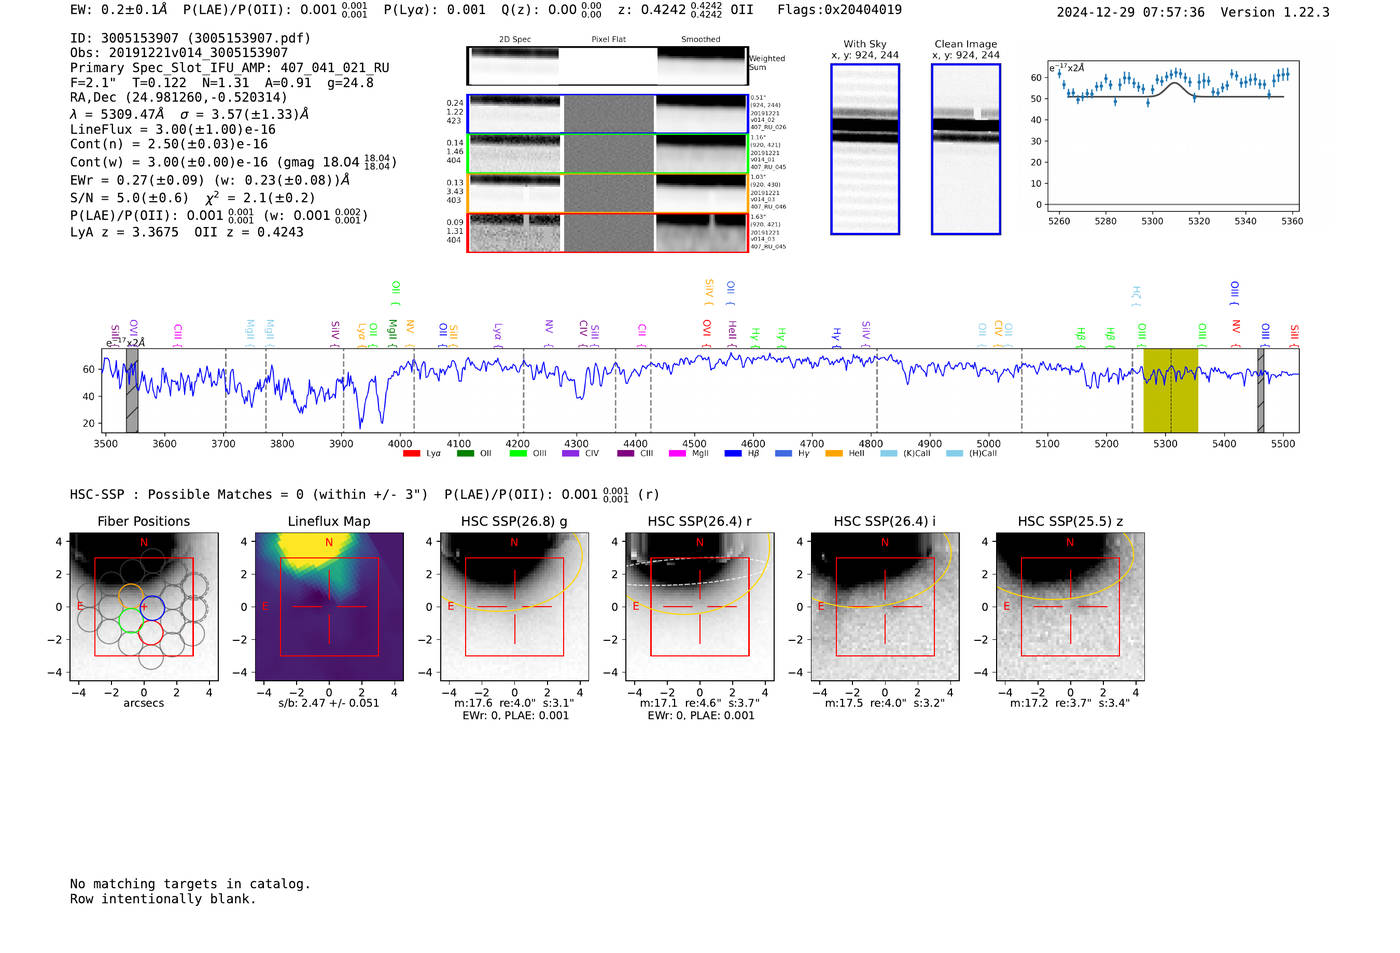Click 'Primary Spec_Slot_IFU_AMP: 407_041_021_RU' text

[230, 68]
